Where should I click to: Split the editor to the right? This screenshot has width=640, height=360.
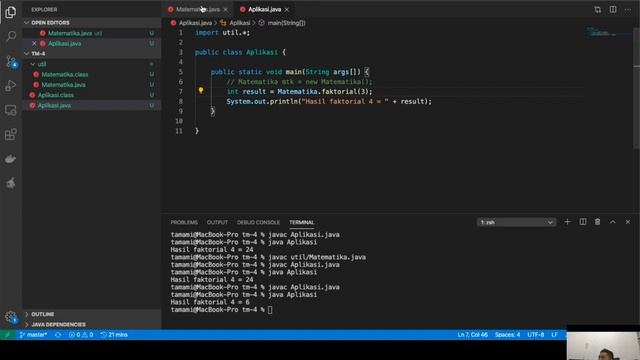point(613,9)
